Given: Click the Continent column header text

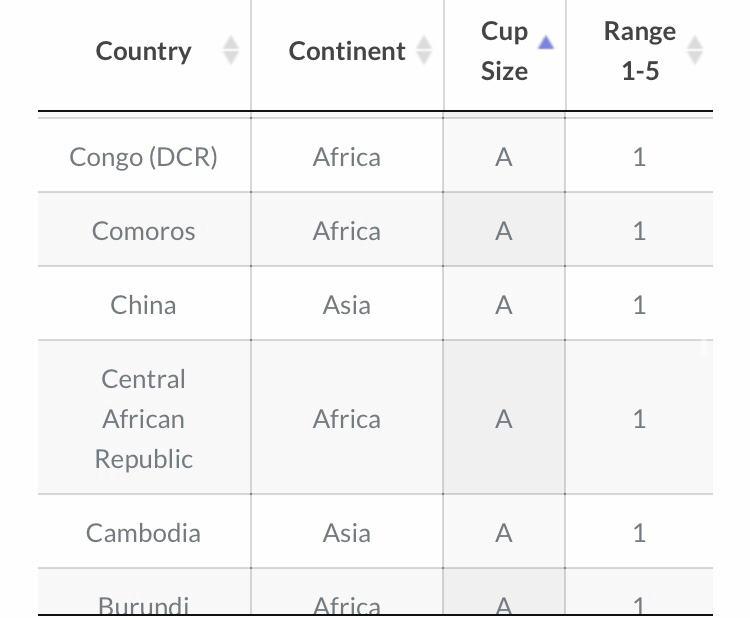Looking at the screenshot, I should coord(347,51).
